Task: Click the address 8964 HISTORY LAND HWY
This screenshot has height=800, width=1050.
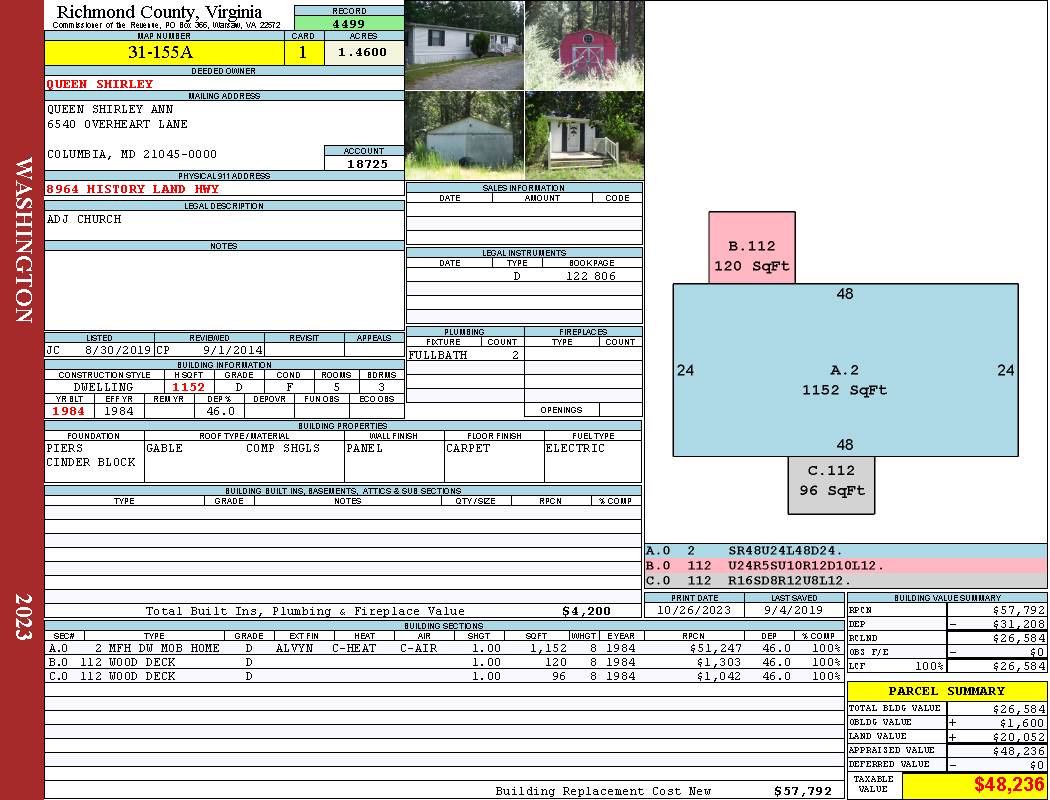Action: point(132,189)
